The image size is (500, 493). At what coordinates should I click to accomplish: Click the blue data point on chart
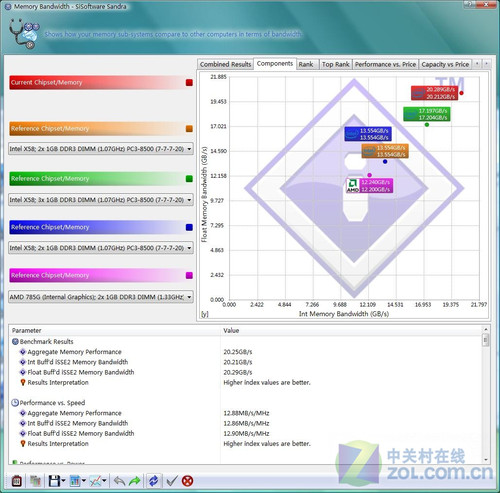coord(385,162)
